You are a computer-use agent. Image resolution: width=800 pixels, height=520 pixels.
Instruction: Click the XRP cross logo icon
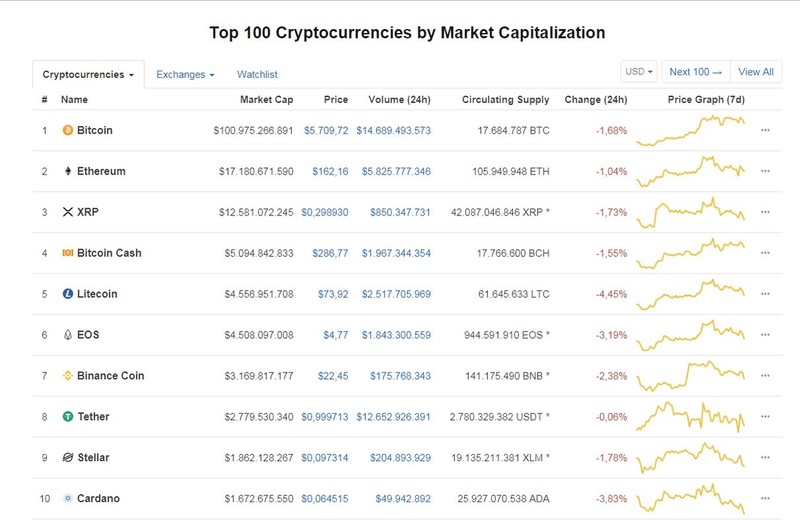pos(67,212)
